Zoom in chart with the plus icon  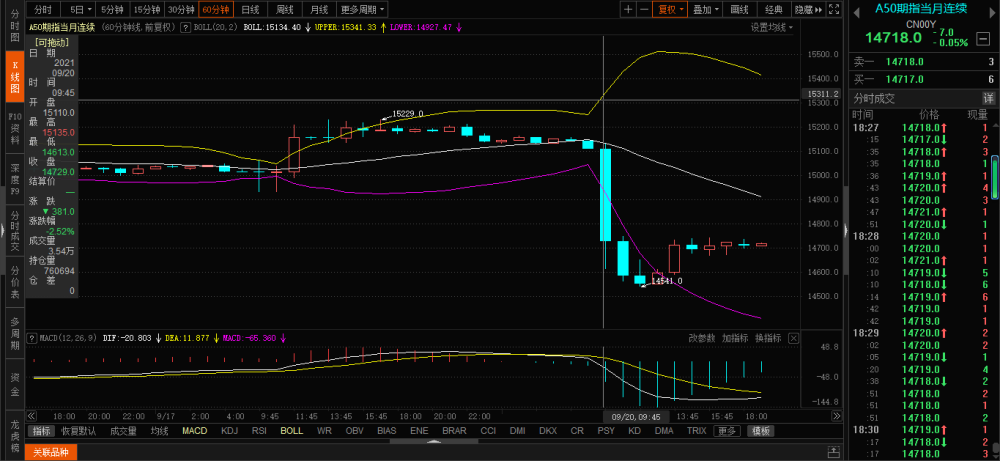click(628, 10)
